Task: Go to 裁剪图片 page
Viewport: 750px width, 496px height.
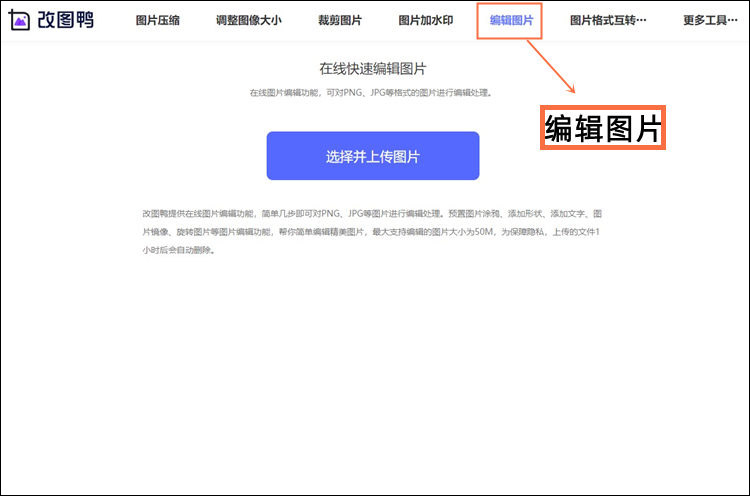Action: [x=340, y=21]
